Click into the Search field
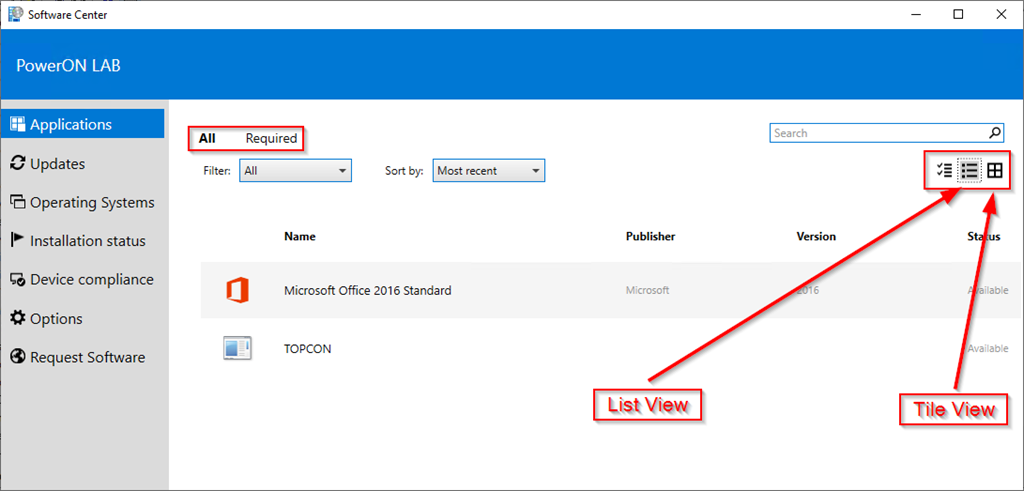This screenshot has width=1024, height=491. (x=878, y=133)
